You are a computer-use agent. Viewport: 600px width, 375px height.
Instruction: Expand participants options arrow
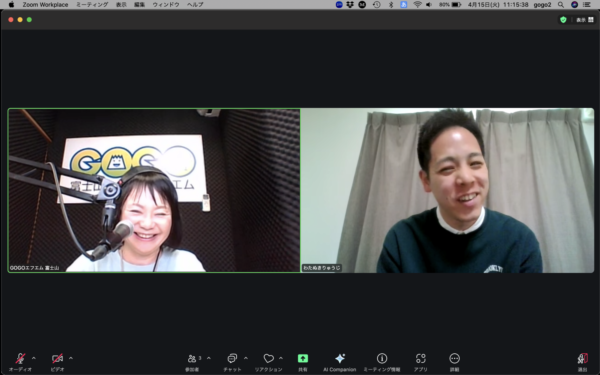tap(209, 359)
